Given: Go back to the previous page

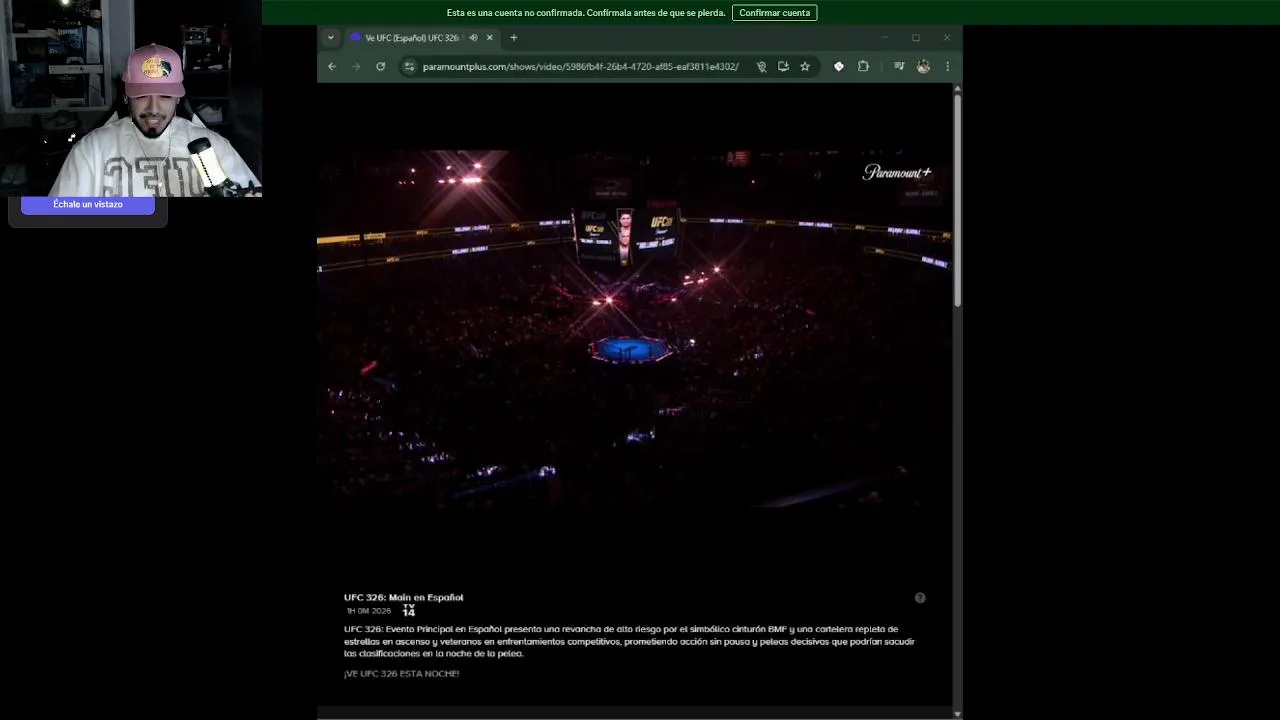Looking at the screenshot, I should pyautogui.click(x=332, y=66).
